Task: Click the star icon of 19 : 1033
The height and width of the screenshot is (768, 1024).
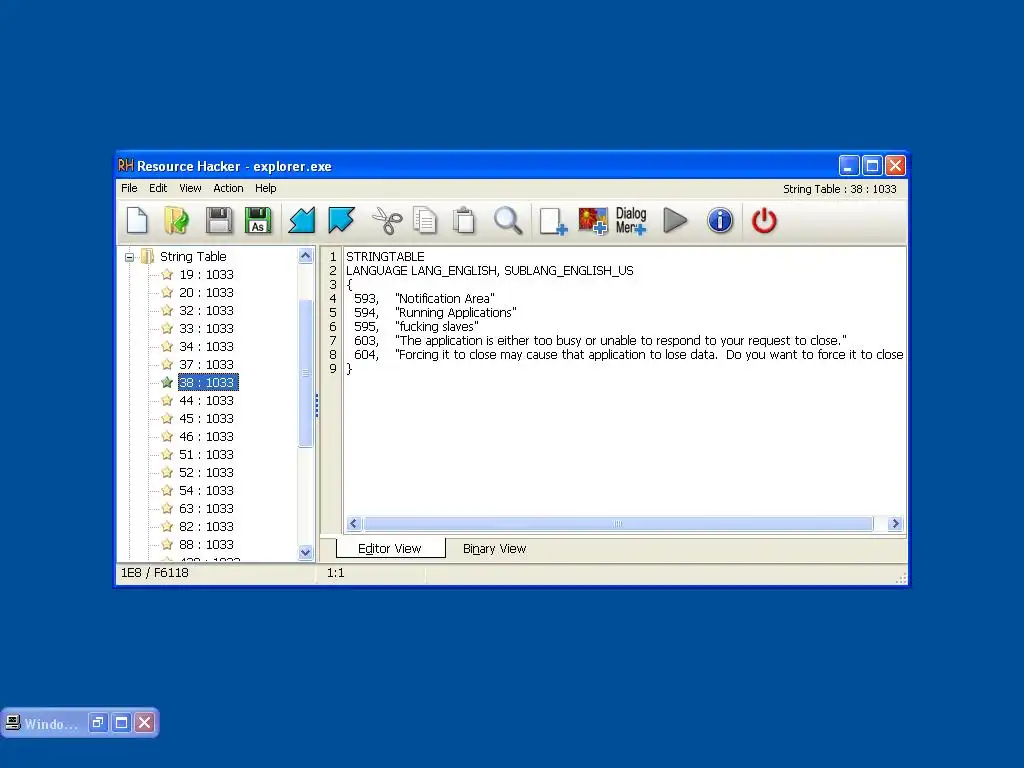Action: [167, 274]
